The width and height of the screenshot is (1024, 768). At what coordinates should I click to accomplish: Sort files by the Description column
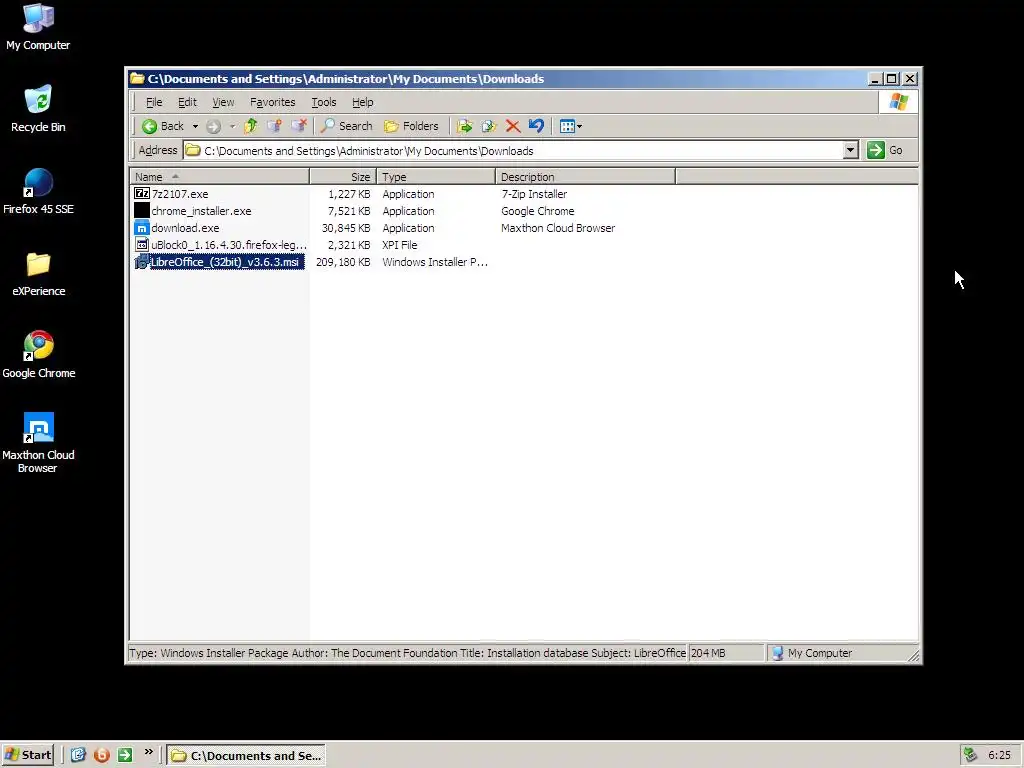click(585, 176)
